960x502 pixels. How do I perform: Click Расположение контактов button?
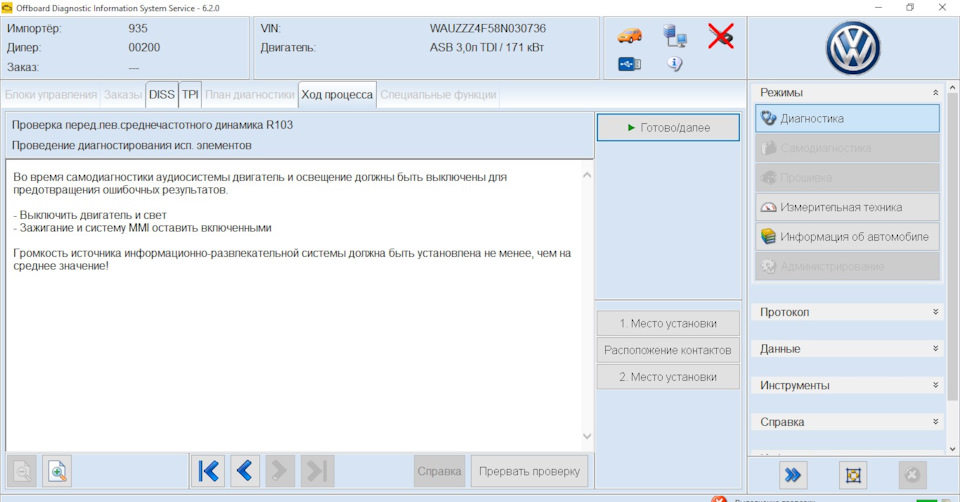click(x=668, y=350)
